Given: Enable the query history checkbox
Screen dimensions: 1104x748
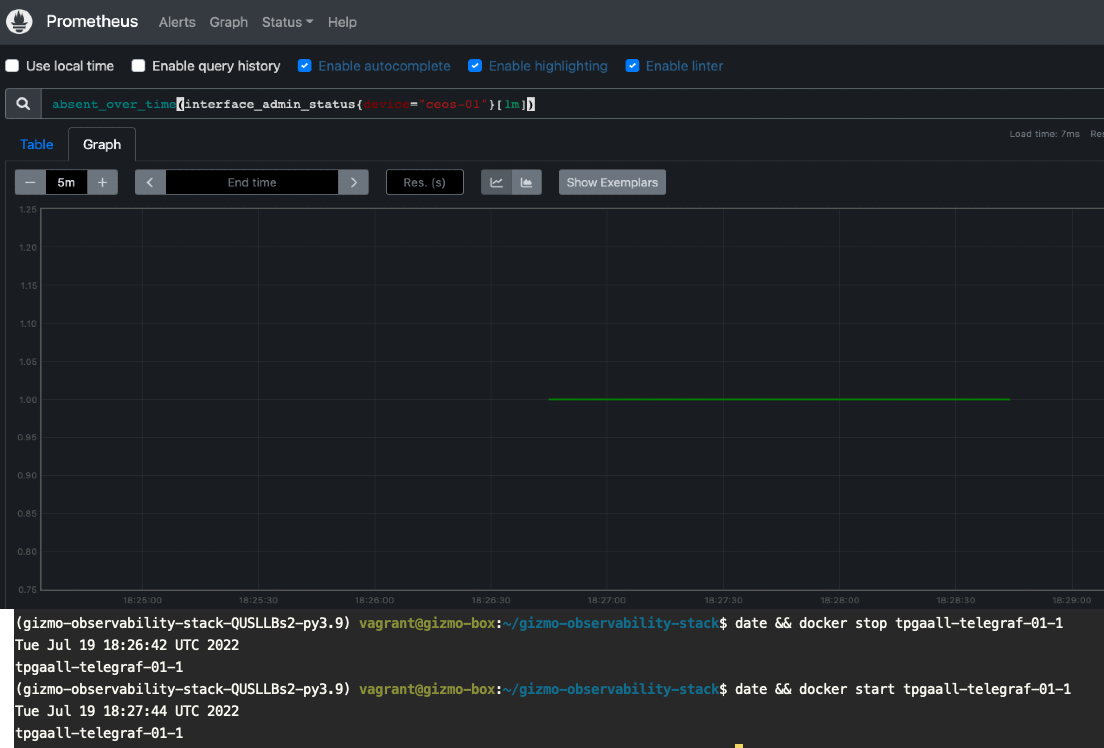Looking at the screenshot, I should 139,66.
